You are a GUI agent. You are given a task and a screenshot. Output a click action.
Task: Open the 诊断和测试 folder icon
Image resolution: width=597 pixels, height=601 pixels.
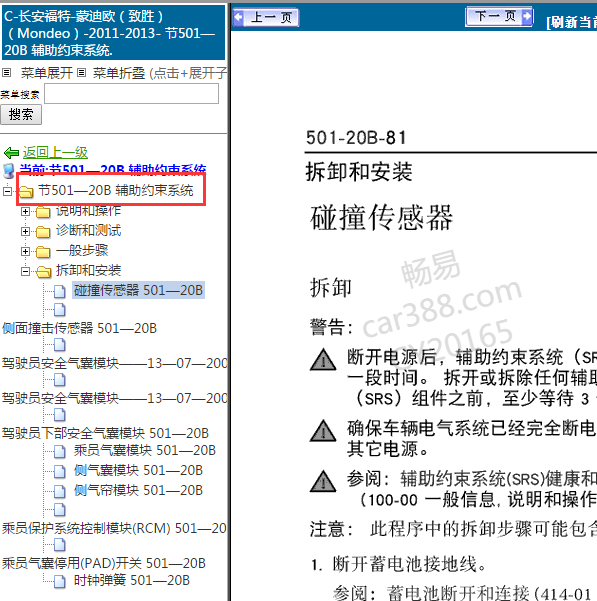(x=43, y=232)
